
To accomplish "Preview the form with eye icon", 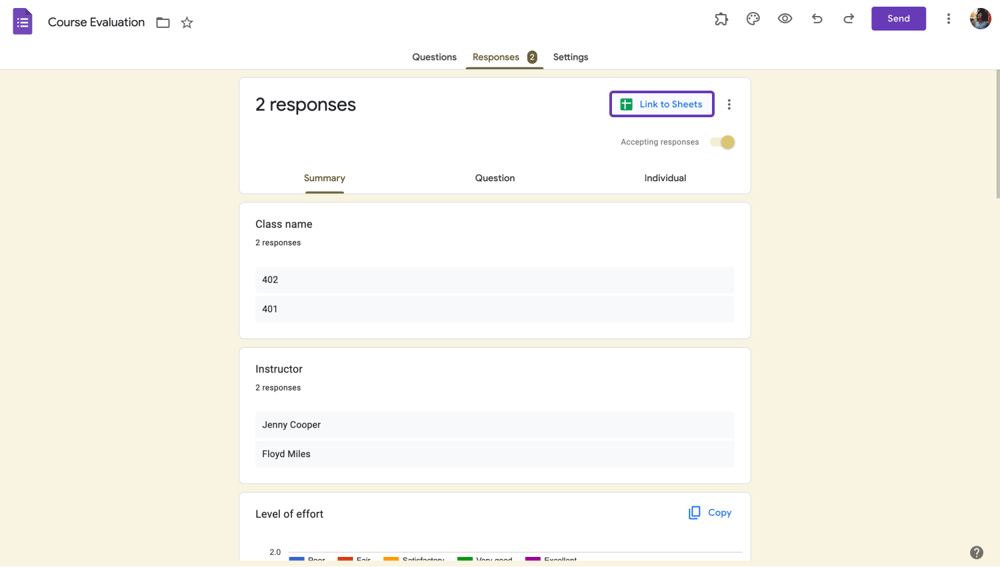I will click(785, 19).
